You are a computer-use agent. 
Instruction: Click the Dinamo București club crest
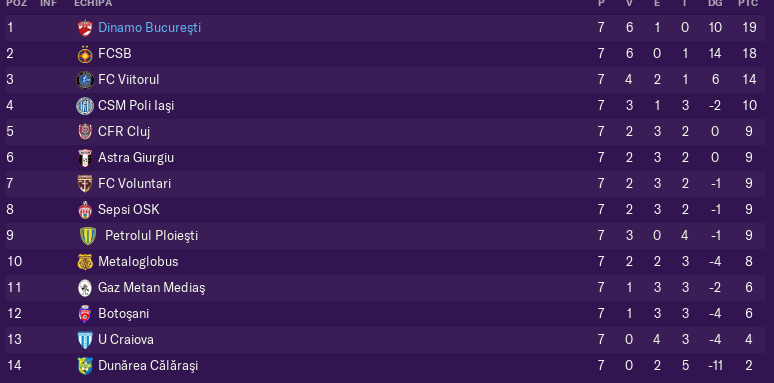[85, 28]
